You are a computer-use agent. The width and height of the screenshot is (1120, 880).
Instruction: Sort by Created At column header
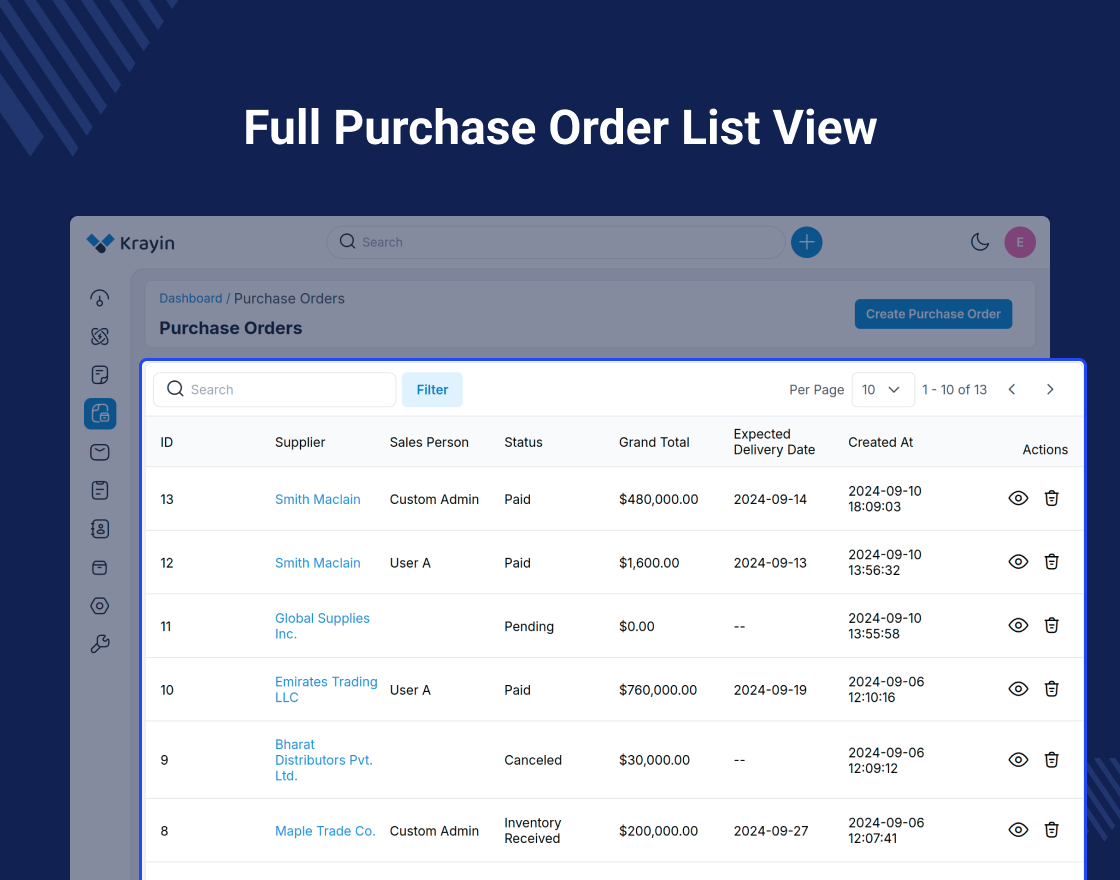(x=881, y=442)
